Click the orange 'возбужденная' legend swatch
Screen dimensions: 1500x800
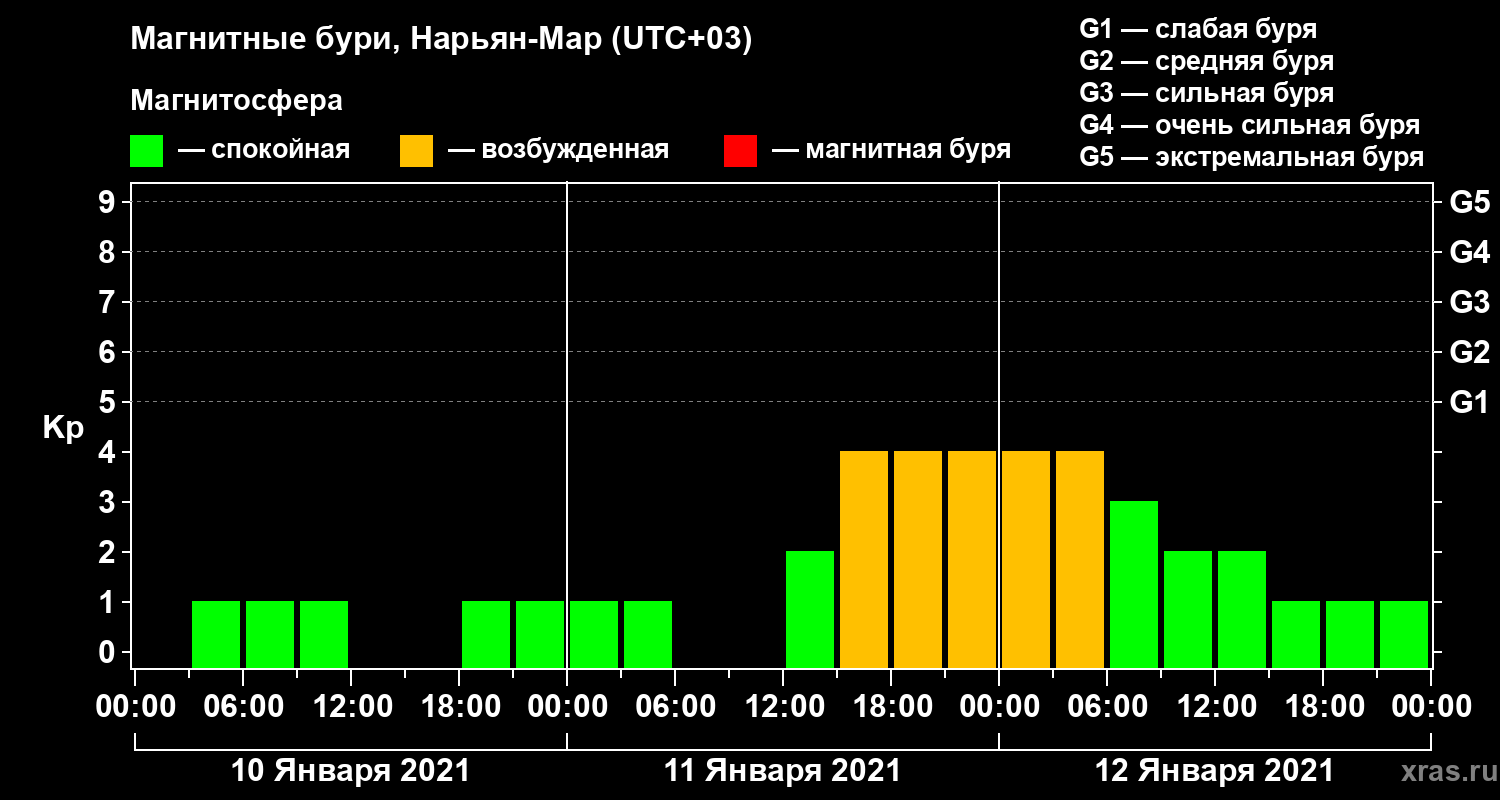(416, 151)
